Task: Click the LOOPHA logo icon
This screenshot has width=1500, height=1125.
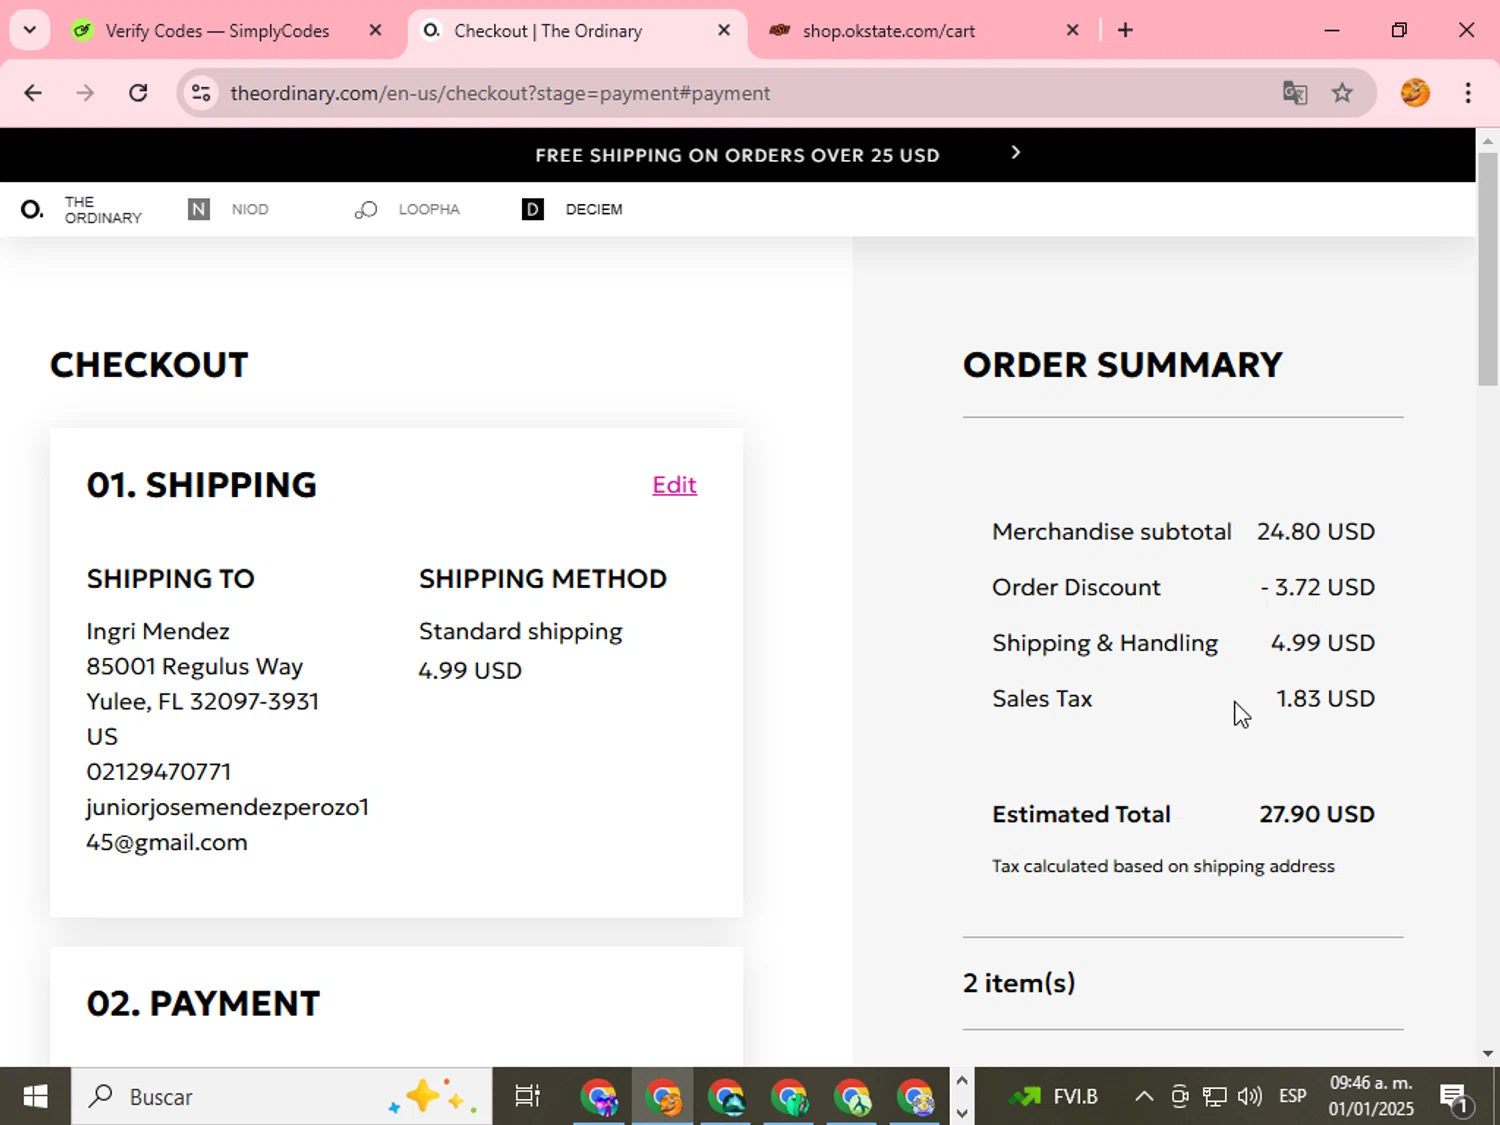Action: [x=366, y=209]
